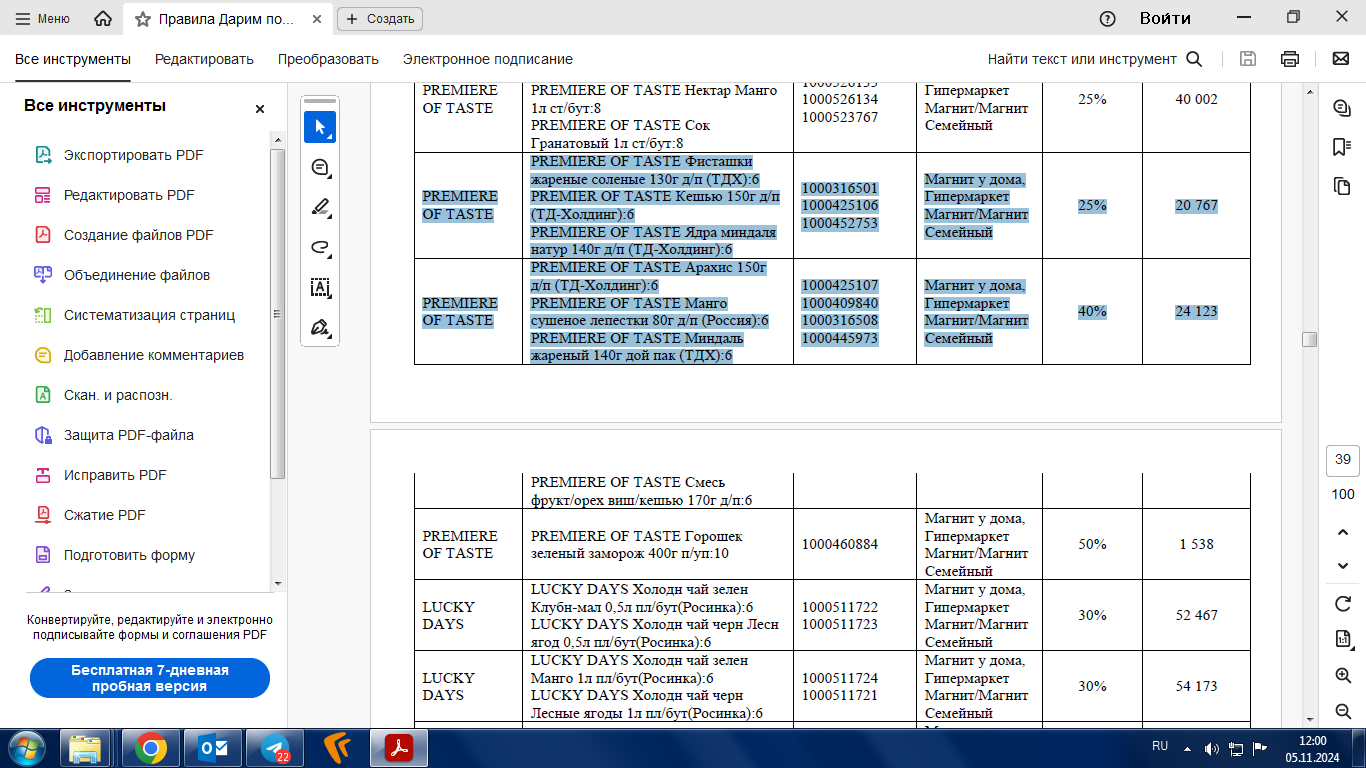The image size is (1366, 768).
Task: Zoom in with the plus magnifier
Action: (1343, 676)
